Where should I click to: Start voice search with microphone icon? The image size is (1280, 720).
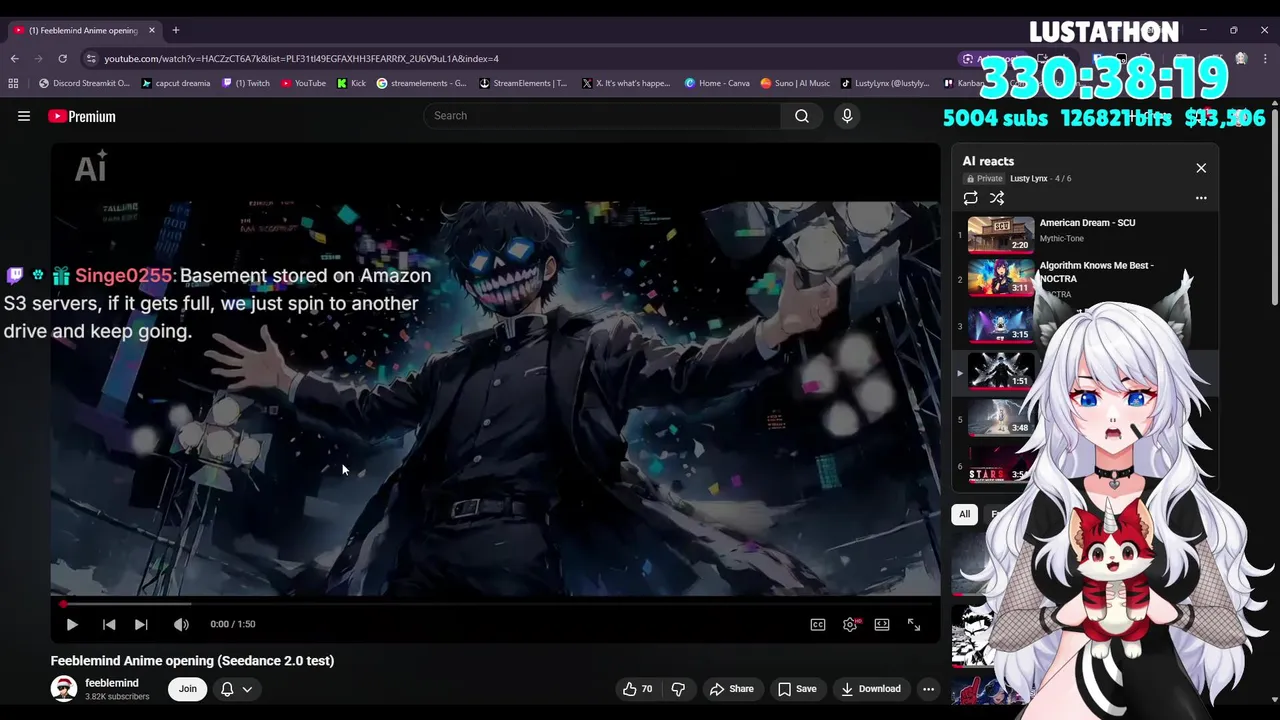[x=847, y=116]
